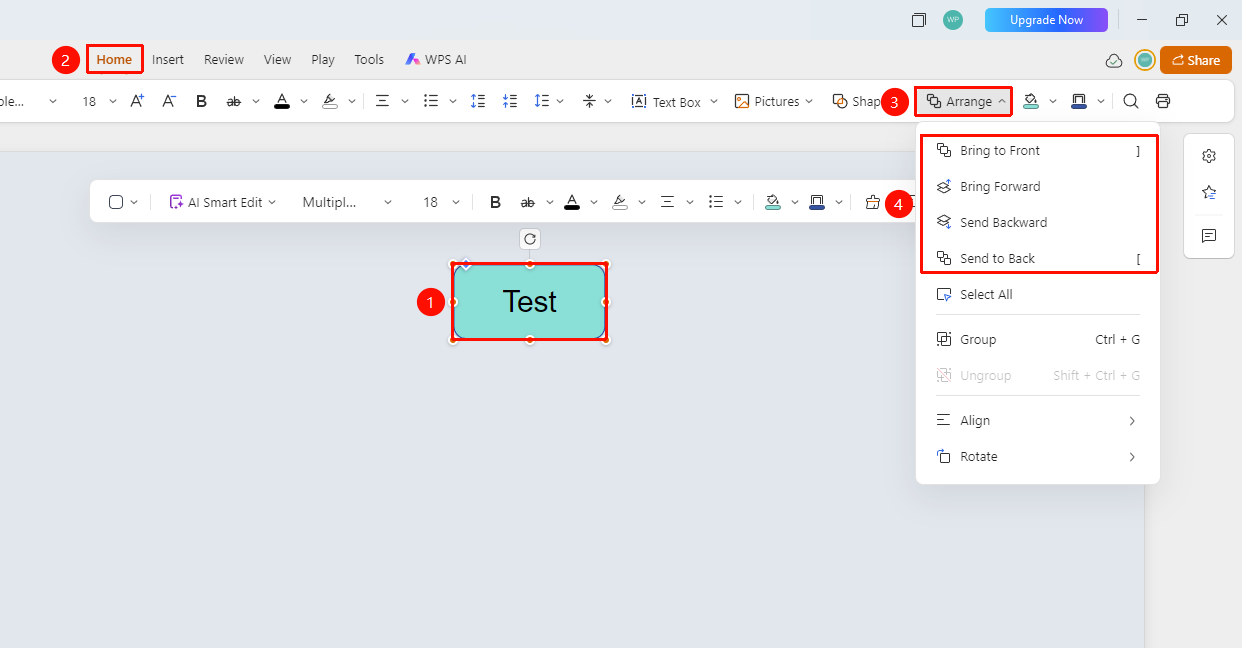Open the View tab
1242x648 pixels.
coord(278,60)
